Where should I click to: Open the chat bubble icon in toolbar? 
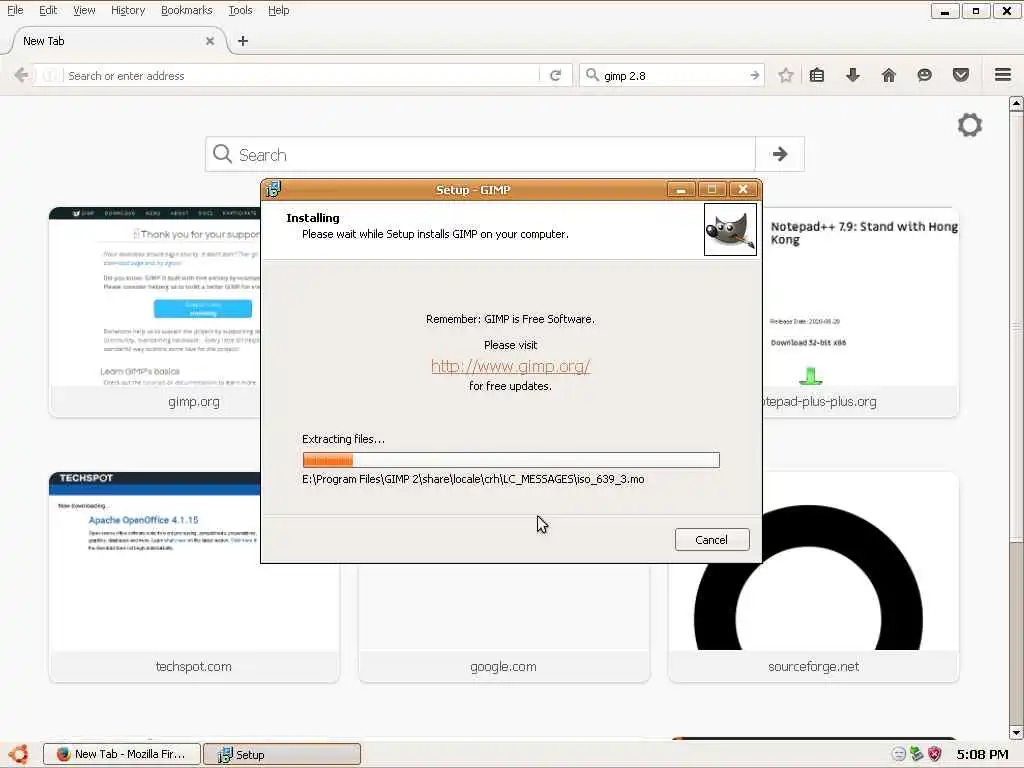click(924, 75)
